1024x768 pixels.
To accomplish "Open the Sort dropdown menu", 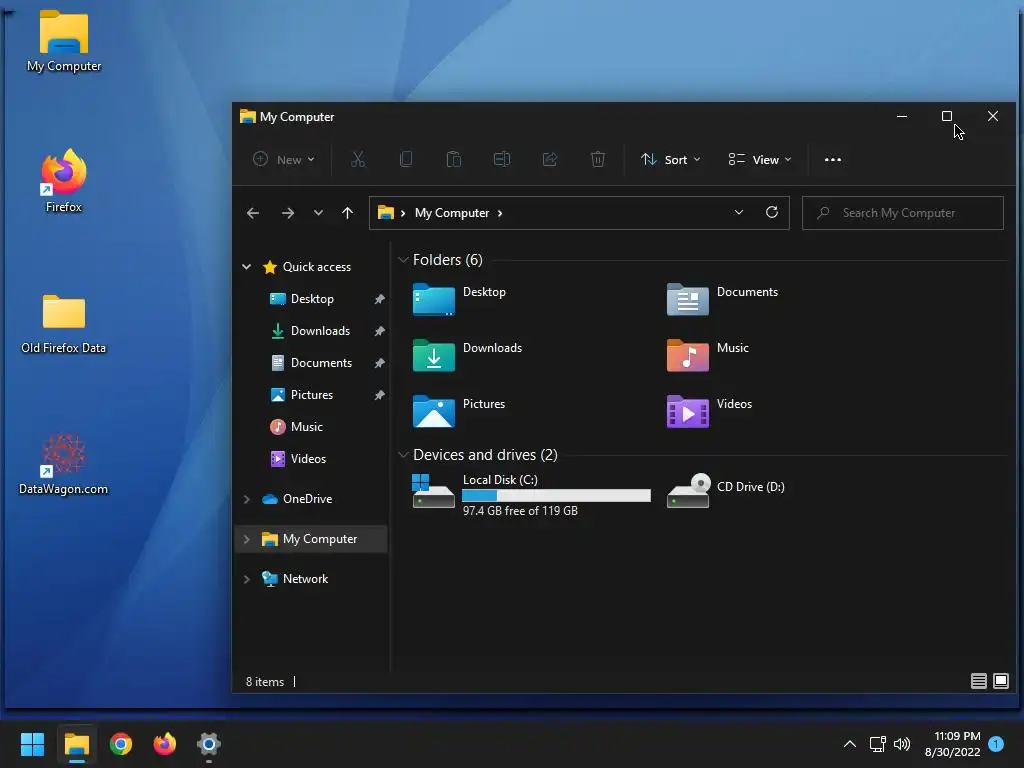I will (671, 159).
